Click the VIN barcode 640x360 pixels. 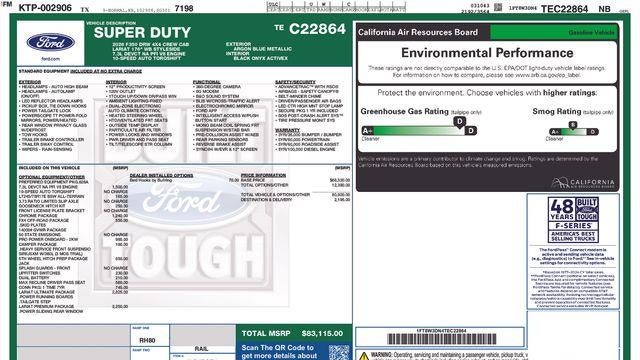[442, 339]
